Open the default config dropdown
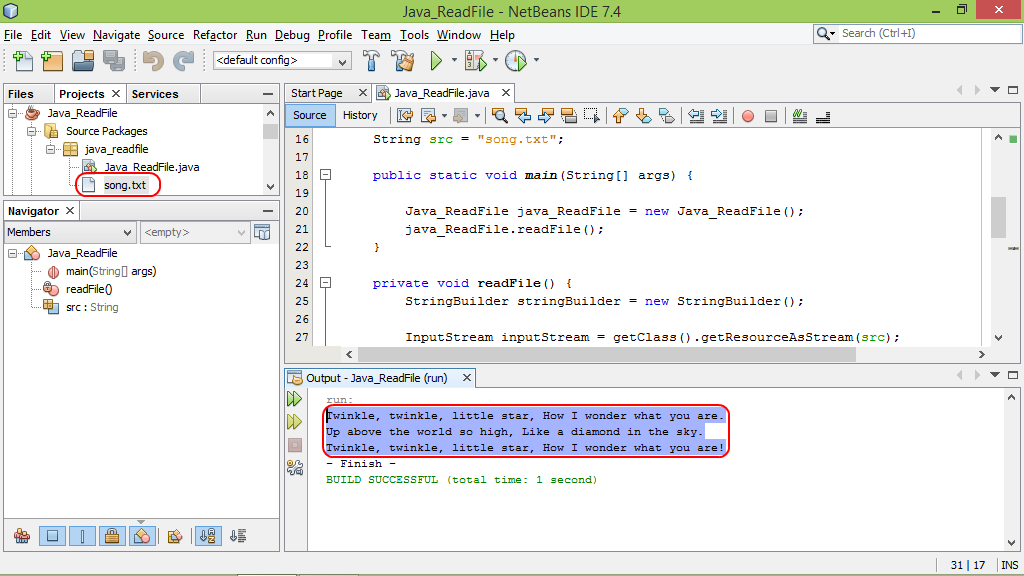This screenshot has height=576, width=1024. click(282, 60)
